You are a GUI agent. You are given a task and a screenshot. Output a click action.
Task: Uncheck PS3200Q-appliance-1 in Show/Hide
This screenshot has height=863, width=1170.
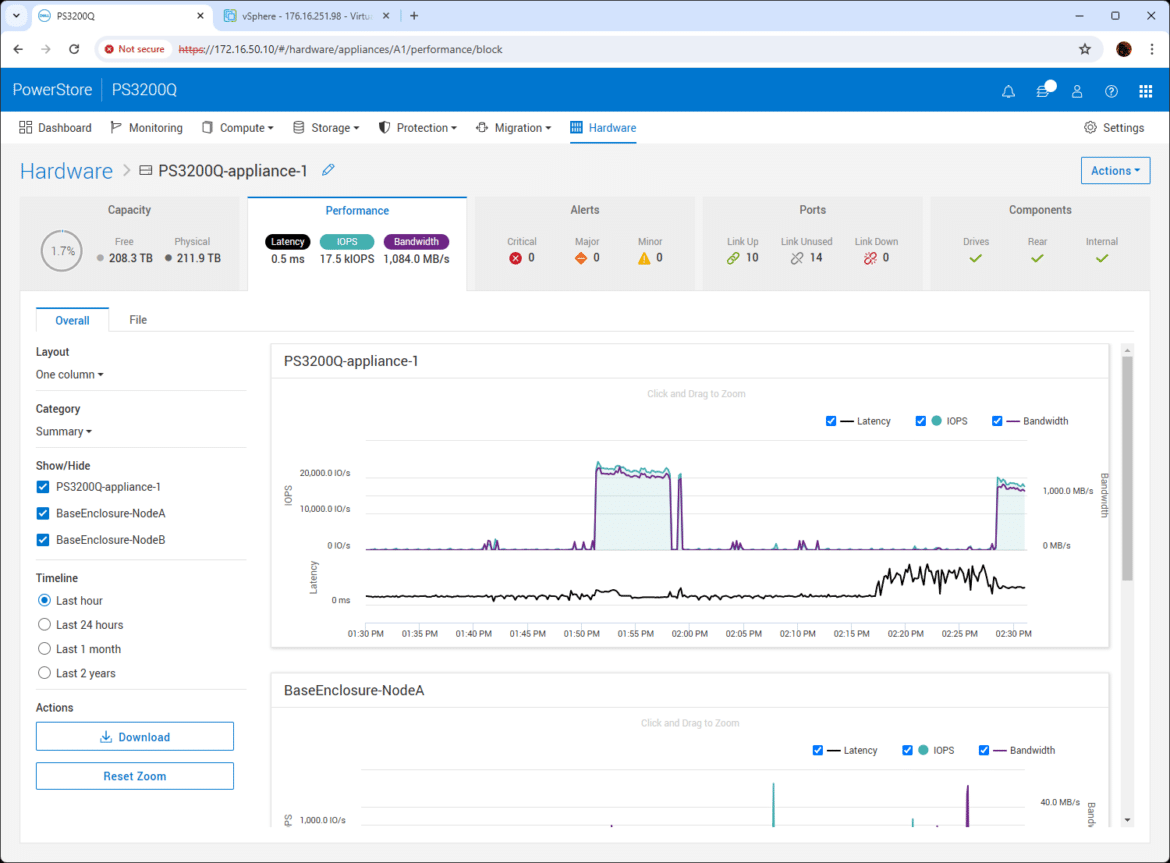[x=43, y=487]
